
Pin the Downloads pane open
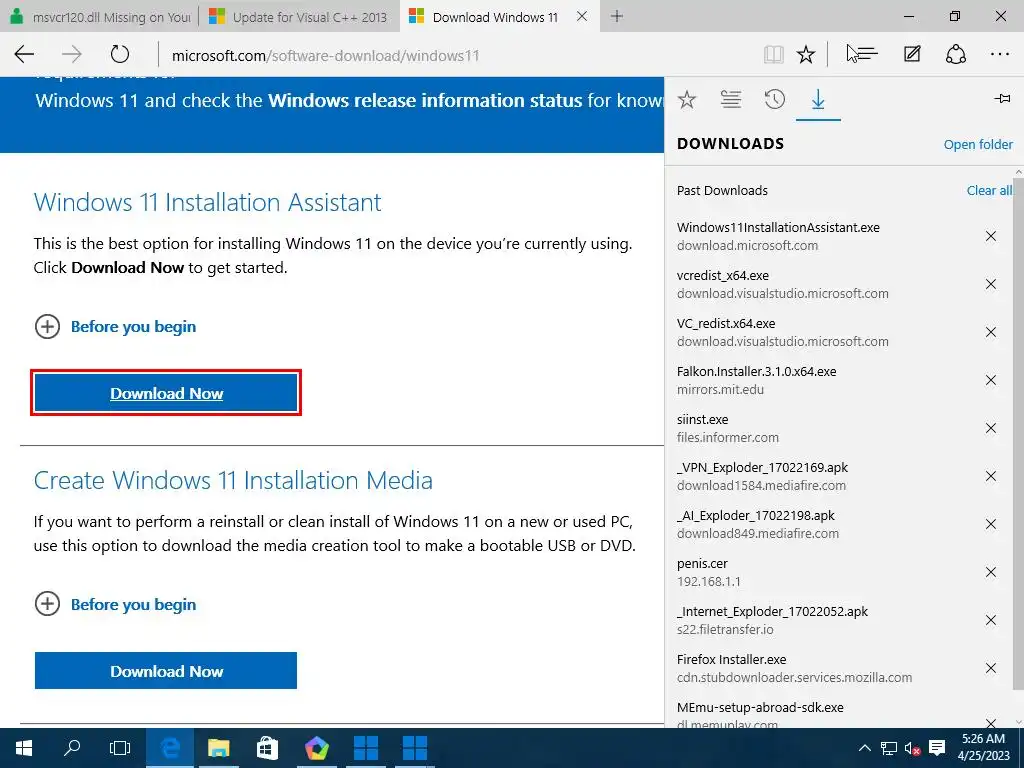(x=1002, y=99)
